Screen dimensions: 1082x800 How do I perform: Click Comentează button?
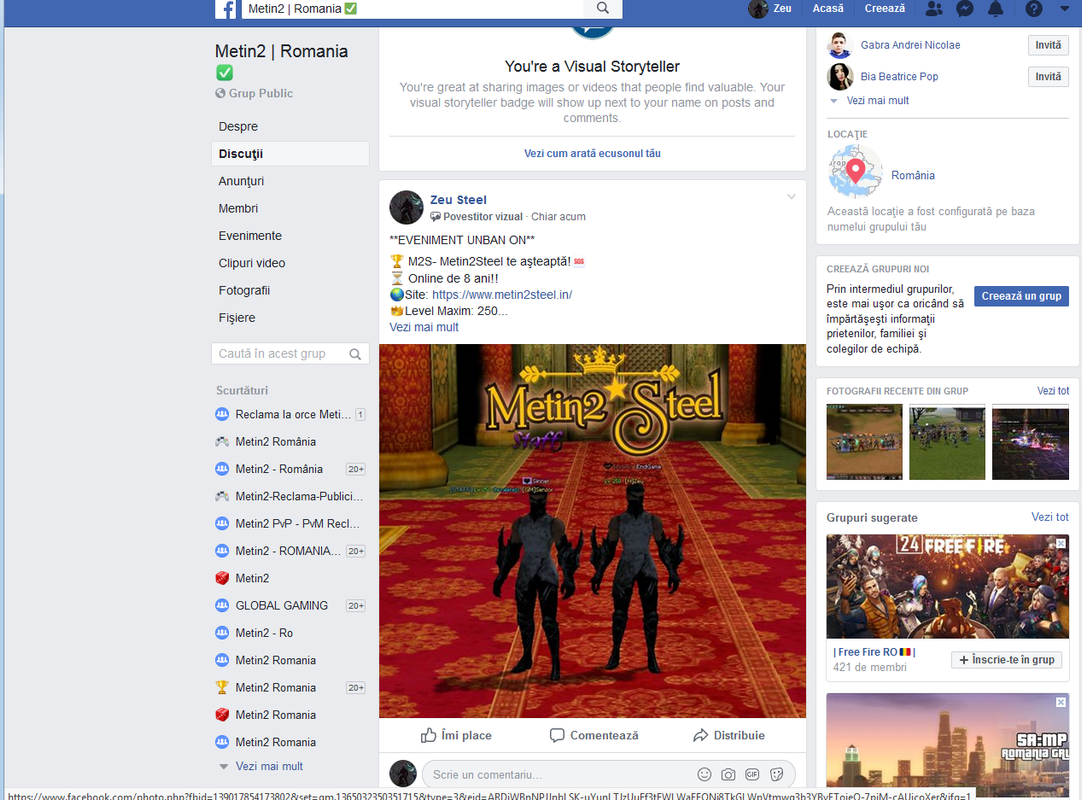(593, 735)
